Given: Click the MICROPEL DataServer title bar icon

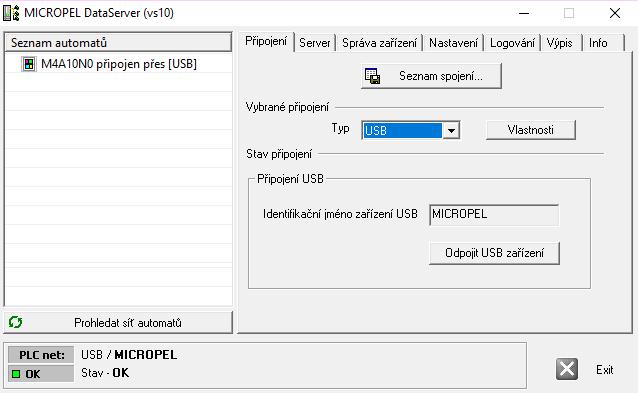Looking at the screenshot, I should pyautogui.click(x=11, y=13).
